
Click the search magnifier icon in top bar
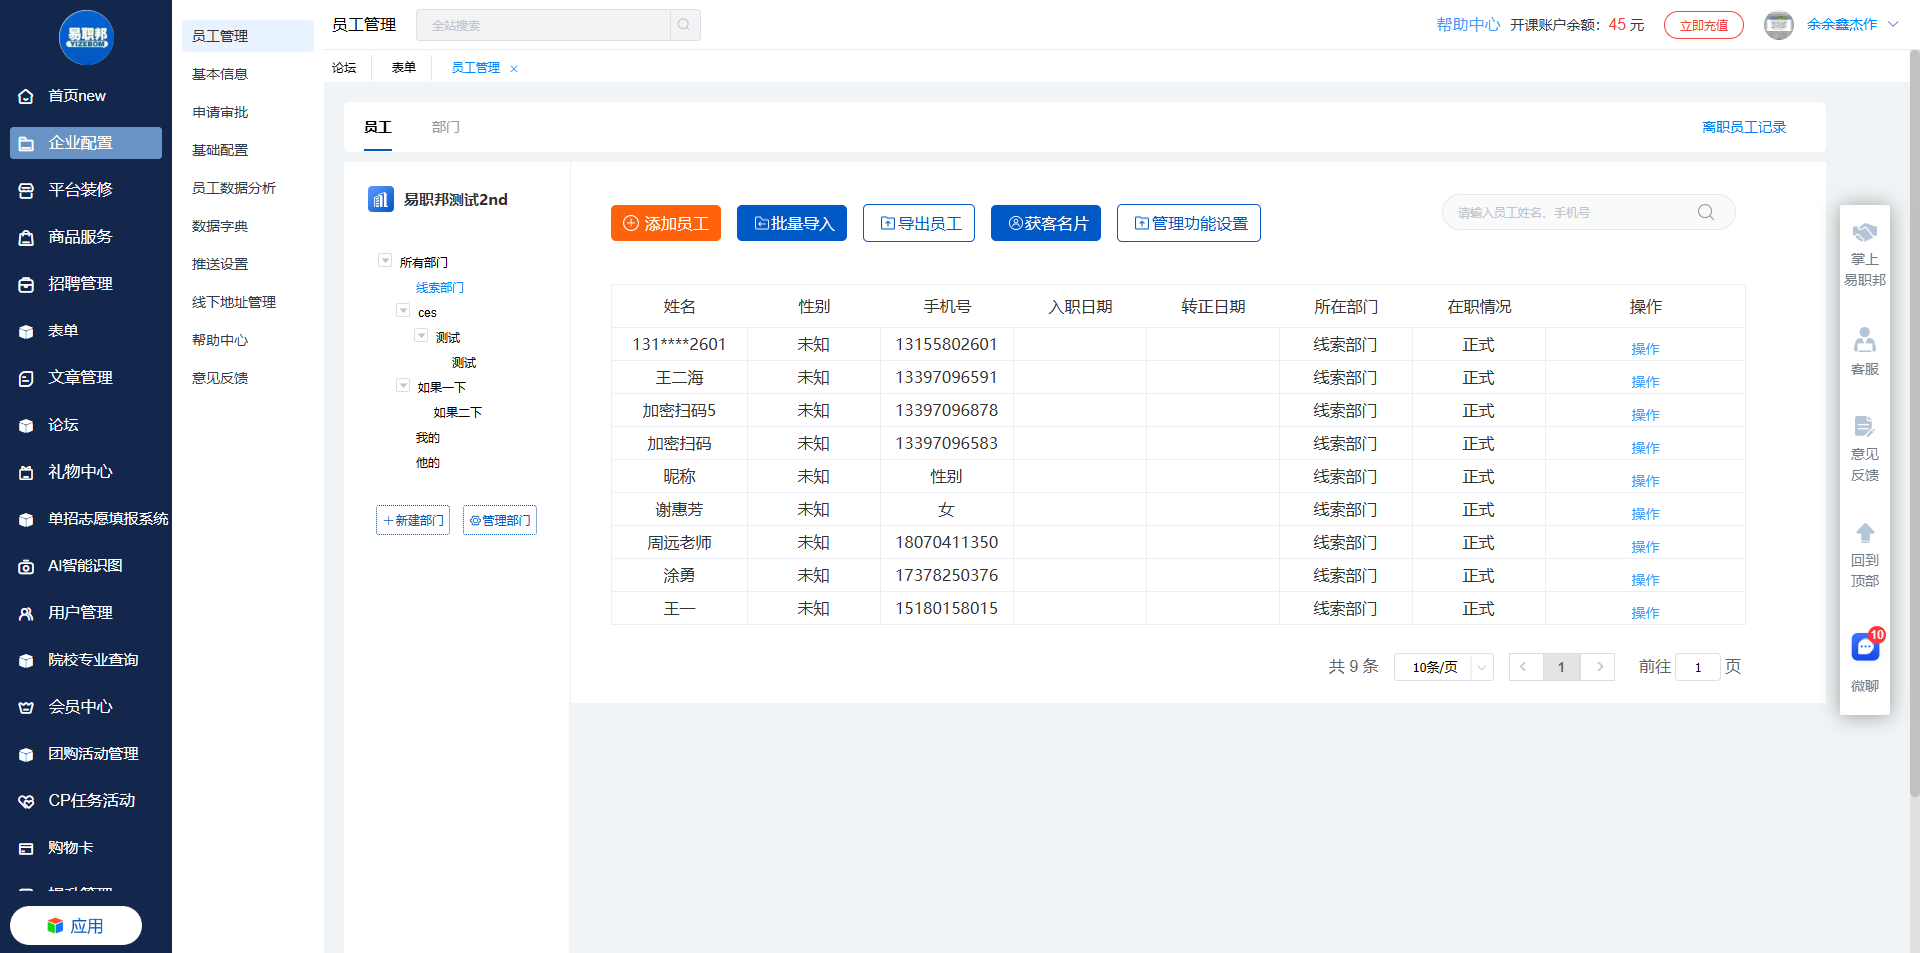684,25
